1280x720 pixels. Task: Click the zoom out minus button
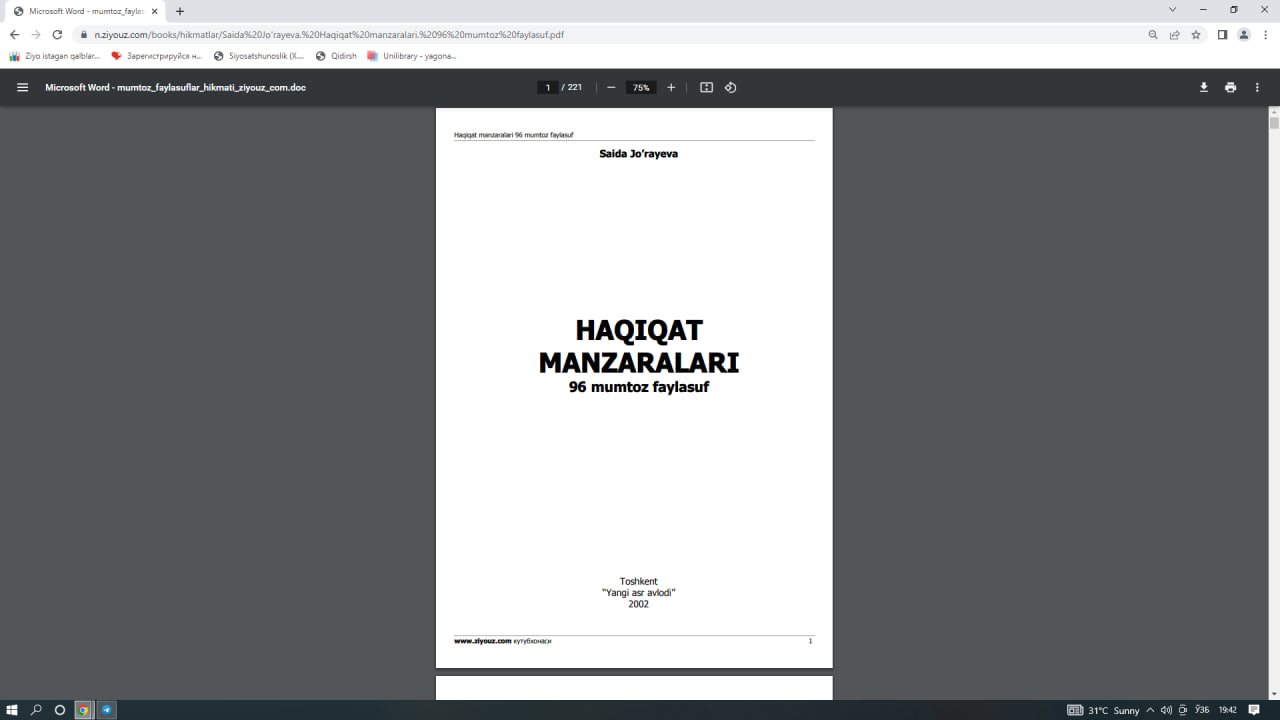point(611,88)
